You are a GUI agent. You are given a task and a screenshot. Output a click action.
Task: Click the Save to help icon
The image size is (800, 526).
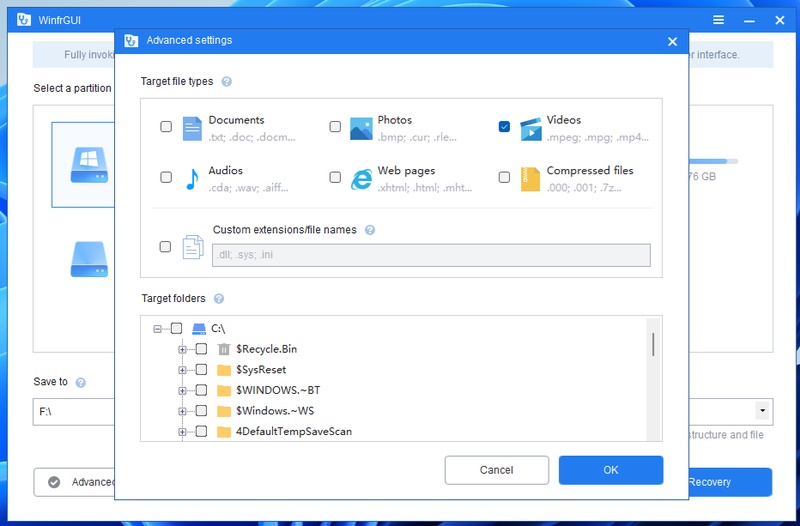[x=81, y=383]
